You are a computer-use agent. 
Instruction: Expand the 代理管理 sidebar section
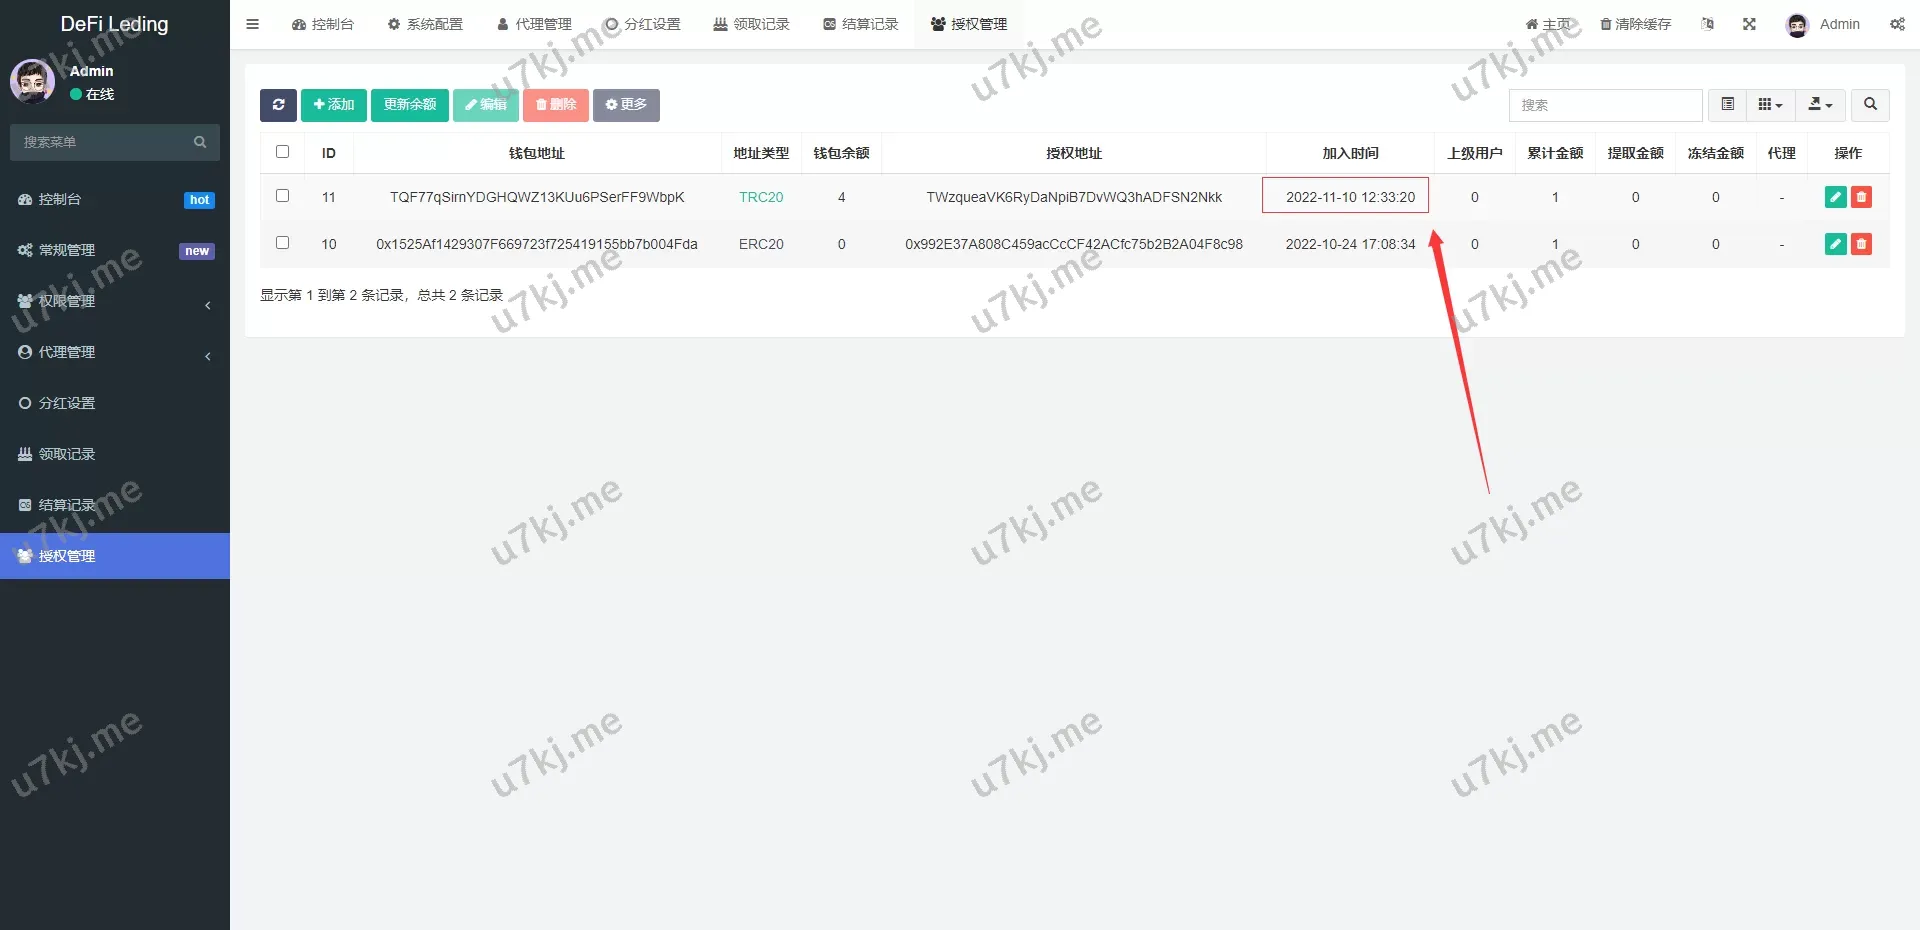[x=66, y=352]
